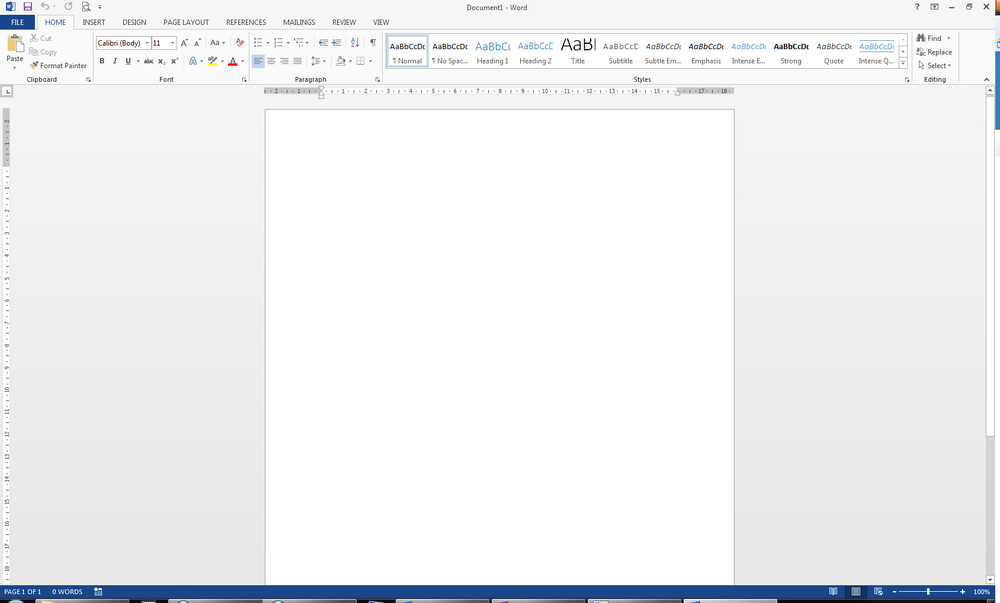The width and height of the screenshot is (1000, 603).
Task: Click the Decrease Indent icon
Action: pyautogui.click(x=323, y=43)
